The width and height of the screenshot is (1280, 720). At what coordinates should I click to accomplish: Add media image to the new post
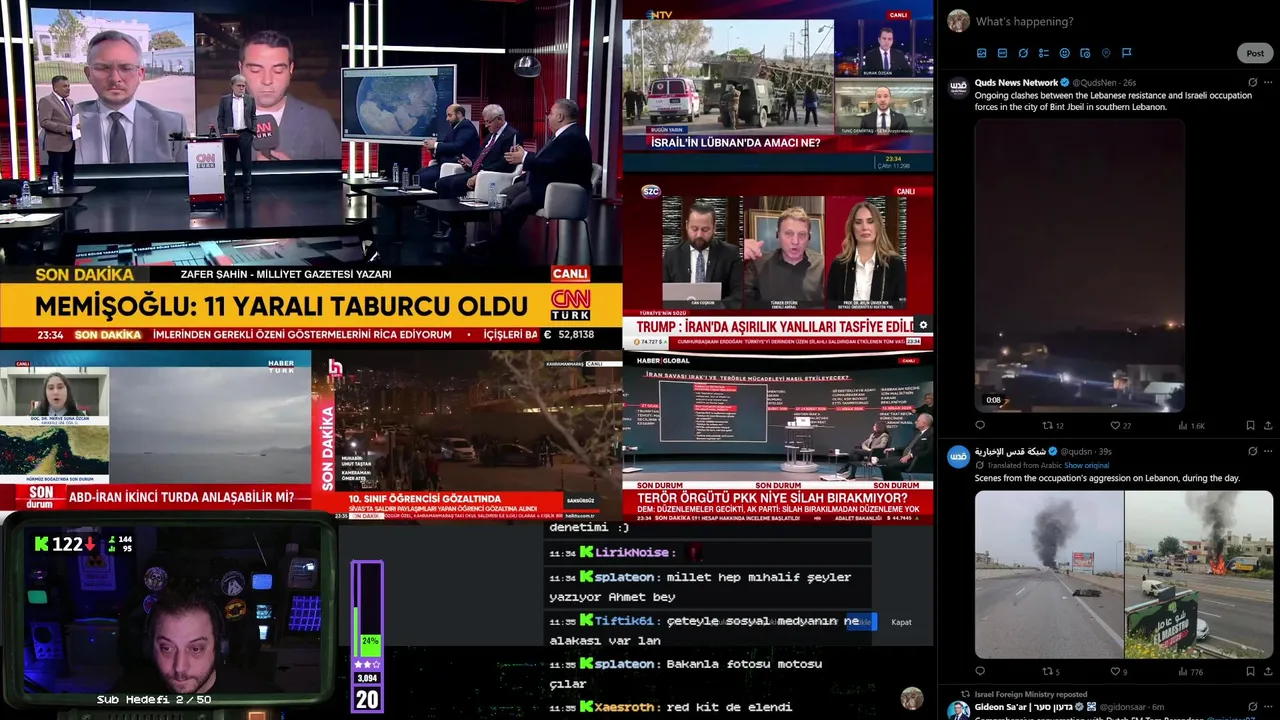click(x=981, y=53)
